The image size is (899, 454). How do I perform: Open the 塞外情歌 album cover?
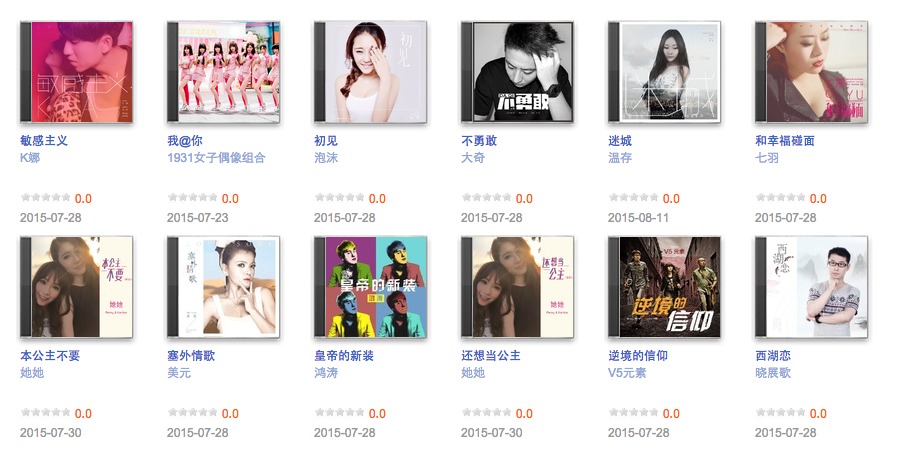tap(224, 287)
